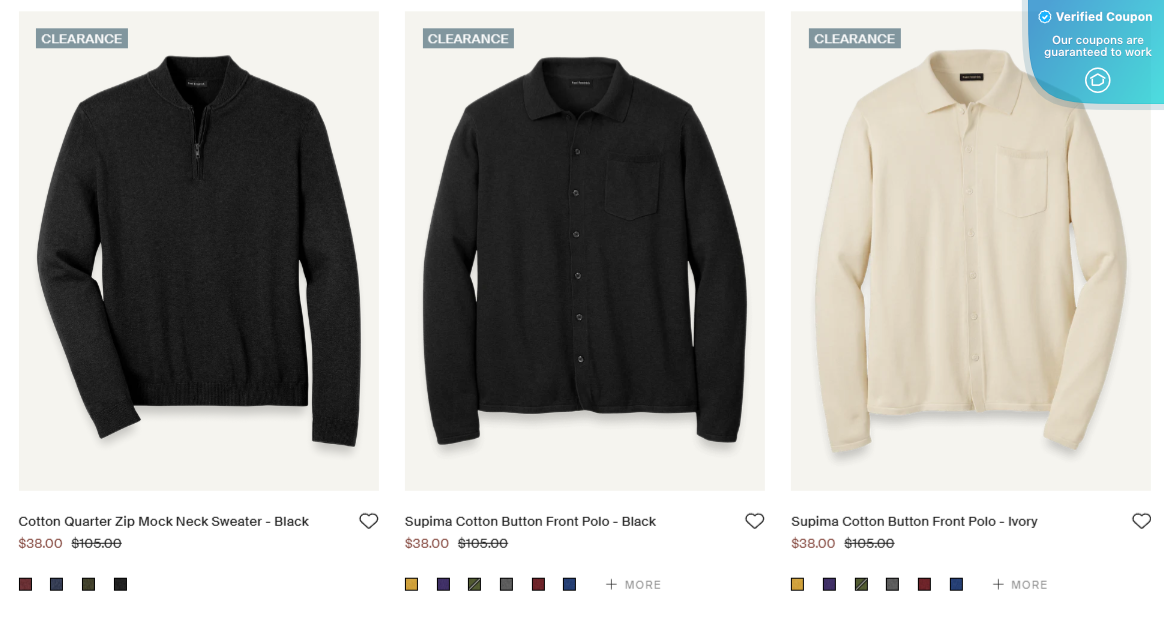
Task: Click the heart icon for the Black sweater
Action: (368, 520)
